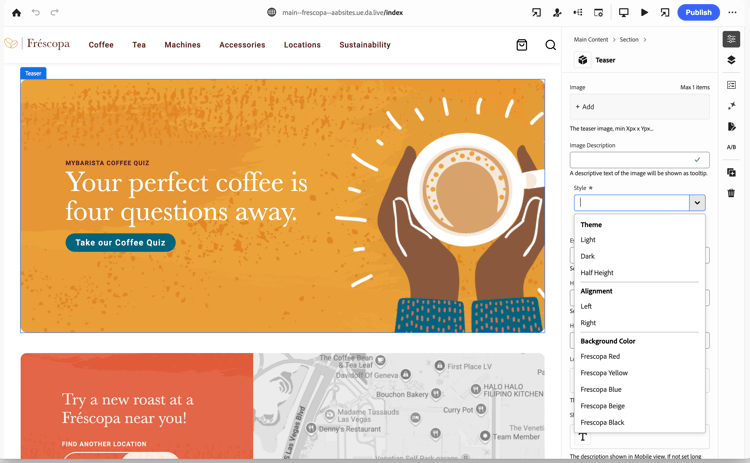Screen dimensions: 750x463
Task: Show the layers stack panel
Action: coord(731,60)
